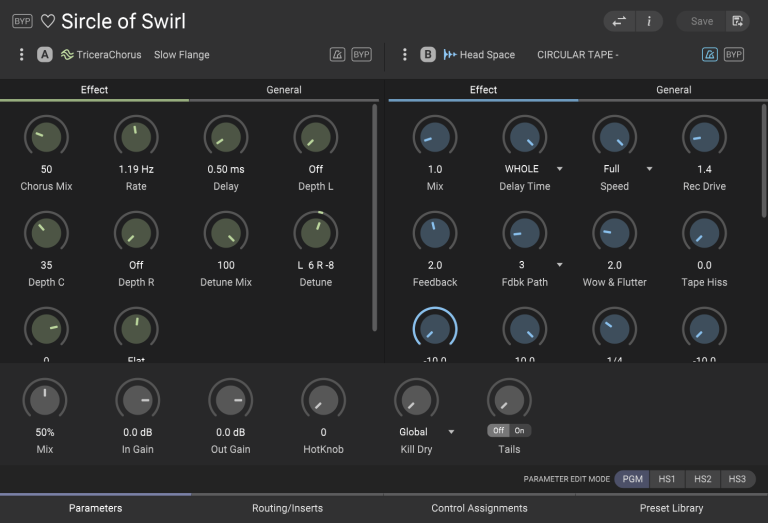Image resolution: width=768 pixels, height=523 pixels.
Task: Click the highlighted blue-ring knob
Action: (x=435, y=329)
